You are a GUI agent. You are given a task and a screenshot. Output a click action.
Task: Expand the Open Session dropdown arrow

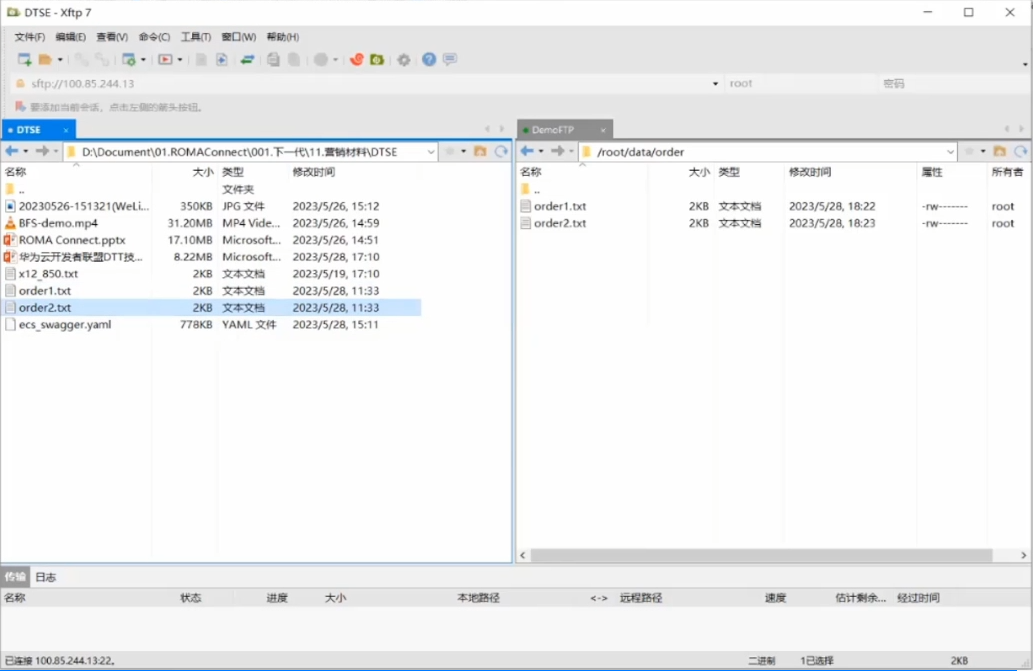[60, 60]
